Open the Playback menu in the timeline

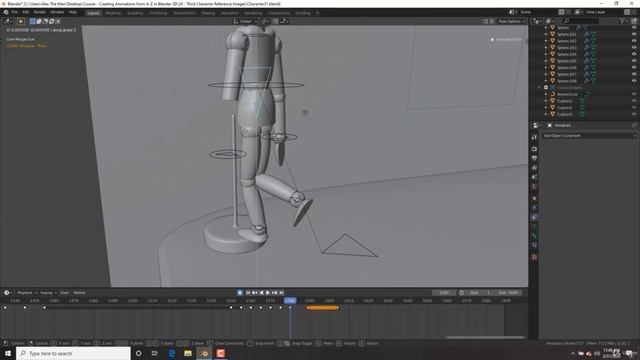pyautogui.click(x=27, y=293)
